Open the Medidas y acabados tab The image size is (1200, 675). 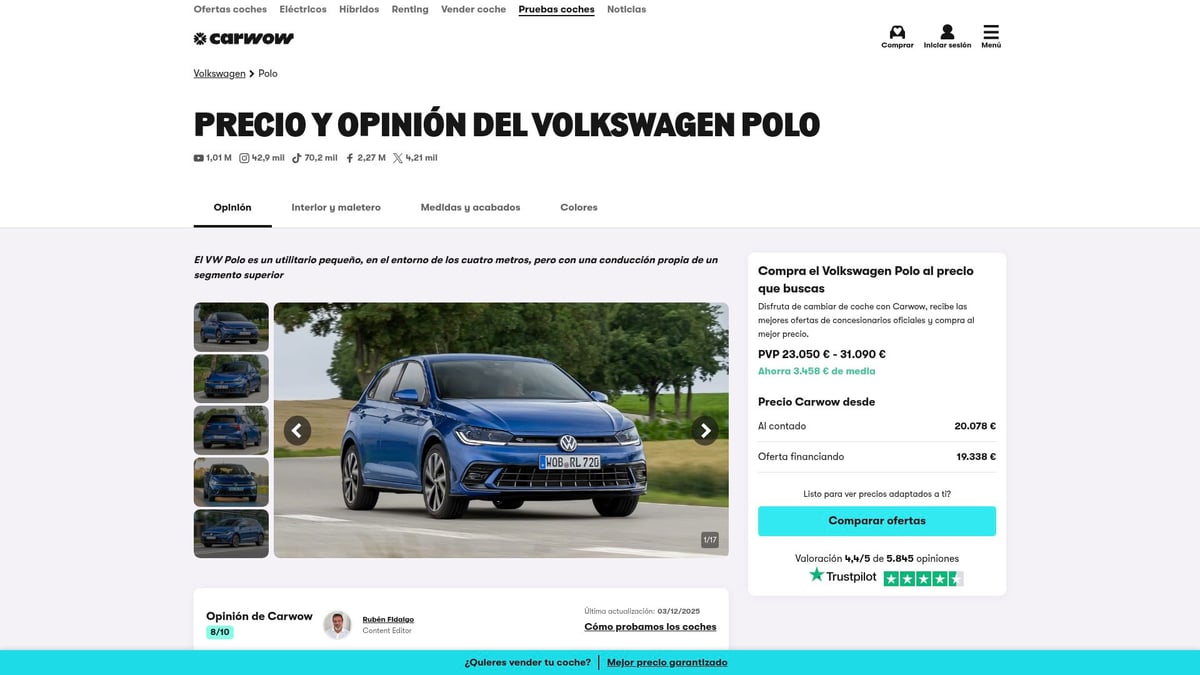470,208
